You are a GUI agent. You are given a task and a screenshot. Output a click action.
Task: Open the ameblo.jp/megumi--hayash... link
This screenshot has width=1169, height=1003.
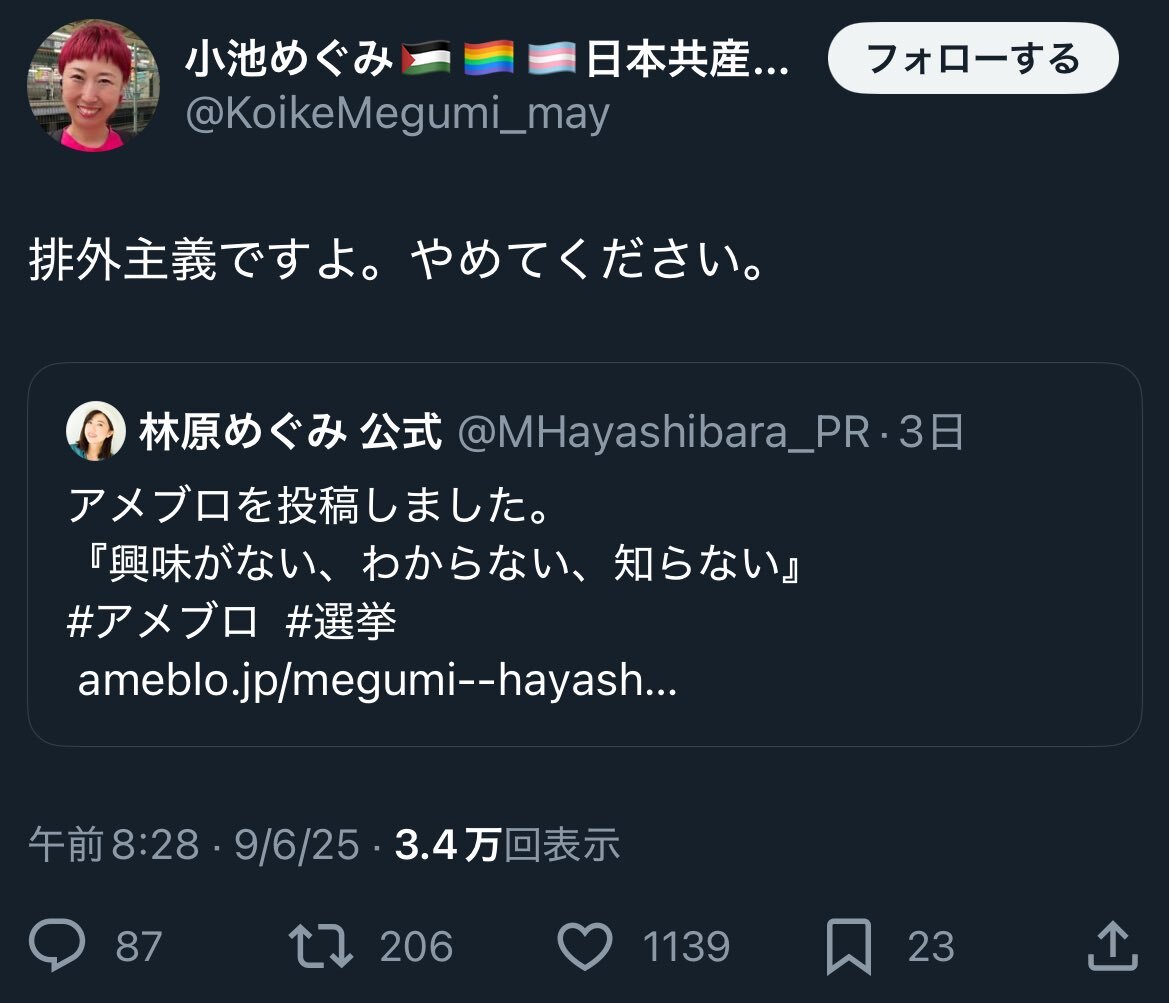tap(377, 679)
